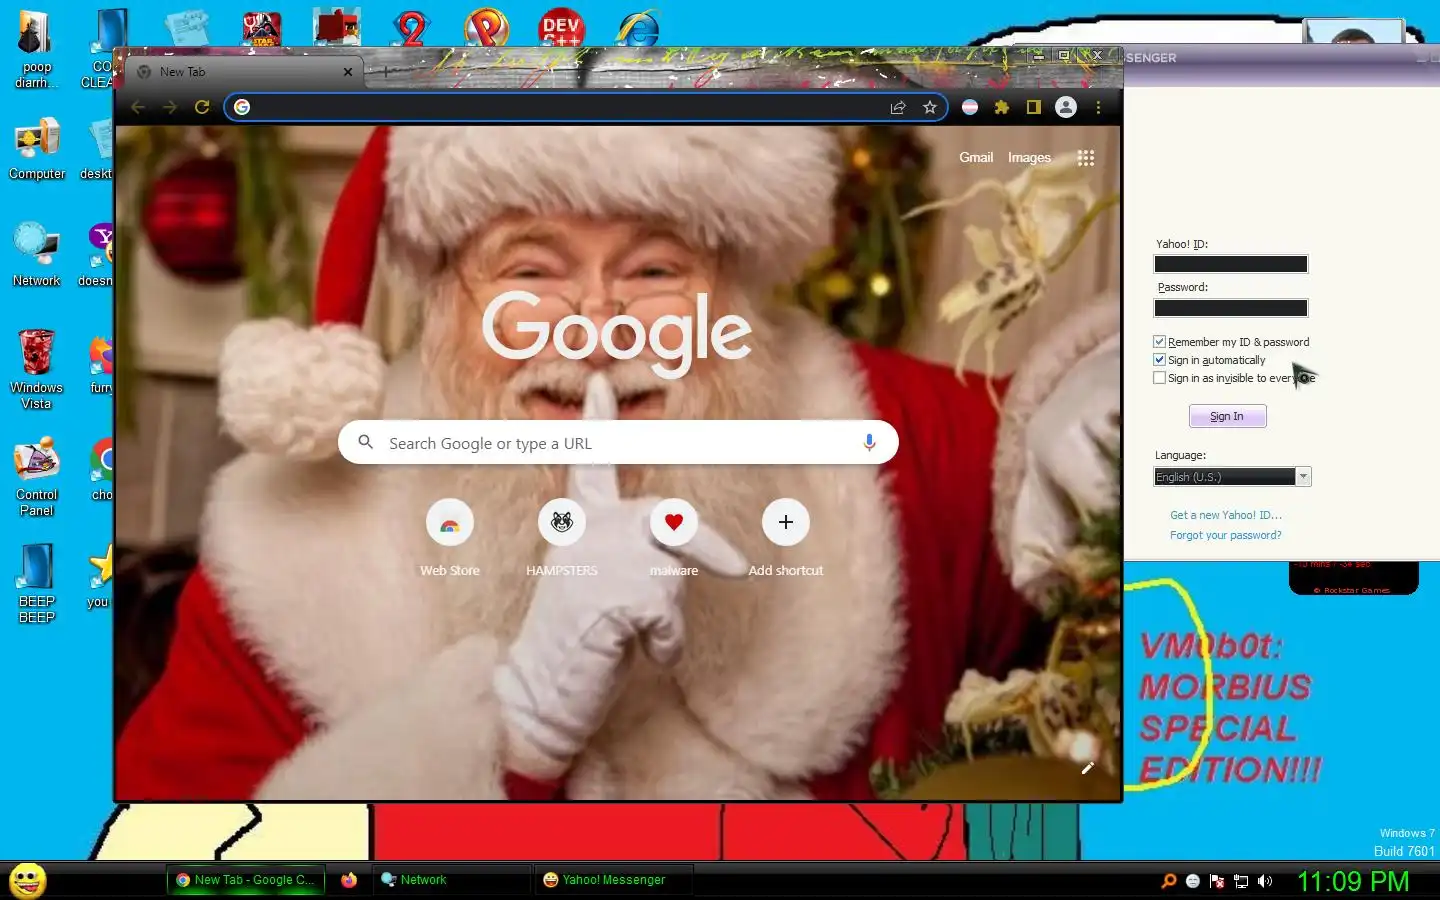Image resolution: width=1440 pixels, height=900 pixels.
Task: Select the Angry Birds Star Wars desktop icon
Action: (262, 28)
